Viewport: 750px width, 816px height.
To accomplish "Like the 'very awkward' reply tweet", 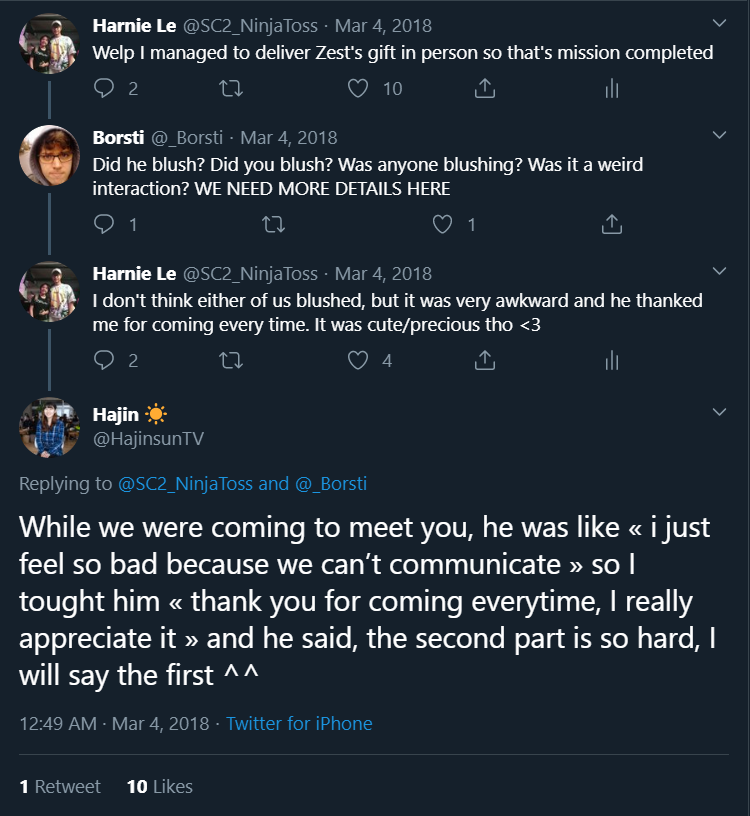I will pyautogui.click(x=358, y=360).
